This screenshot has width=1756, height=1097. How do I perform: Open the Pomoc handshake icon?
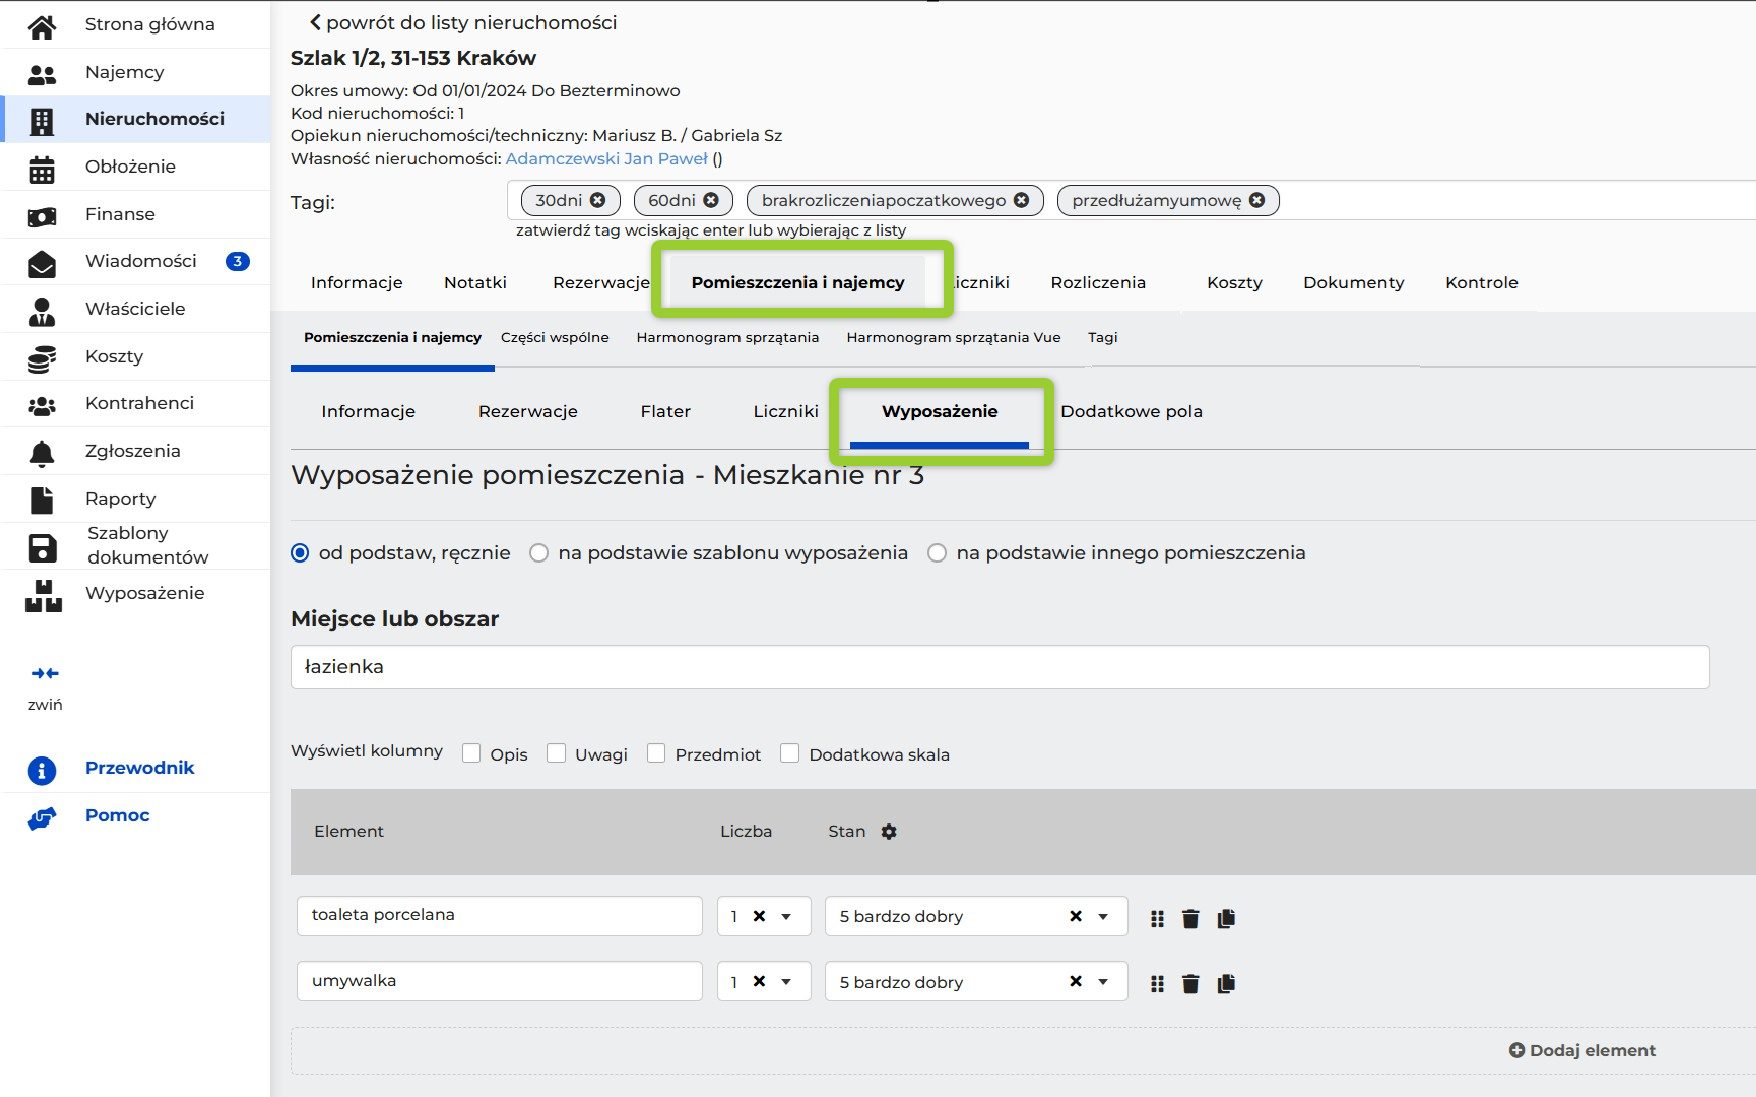pyautogui.click(x=42, y=818)
